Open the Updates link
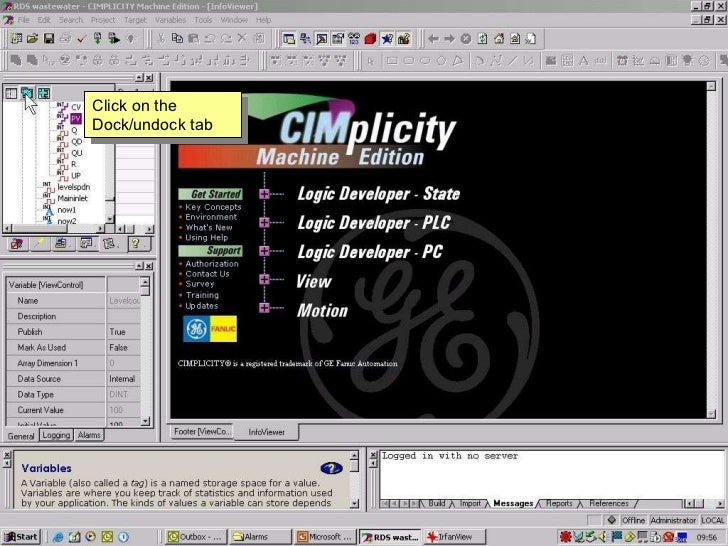 pyautogui.click(x=202, y=306)
